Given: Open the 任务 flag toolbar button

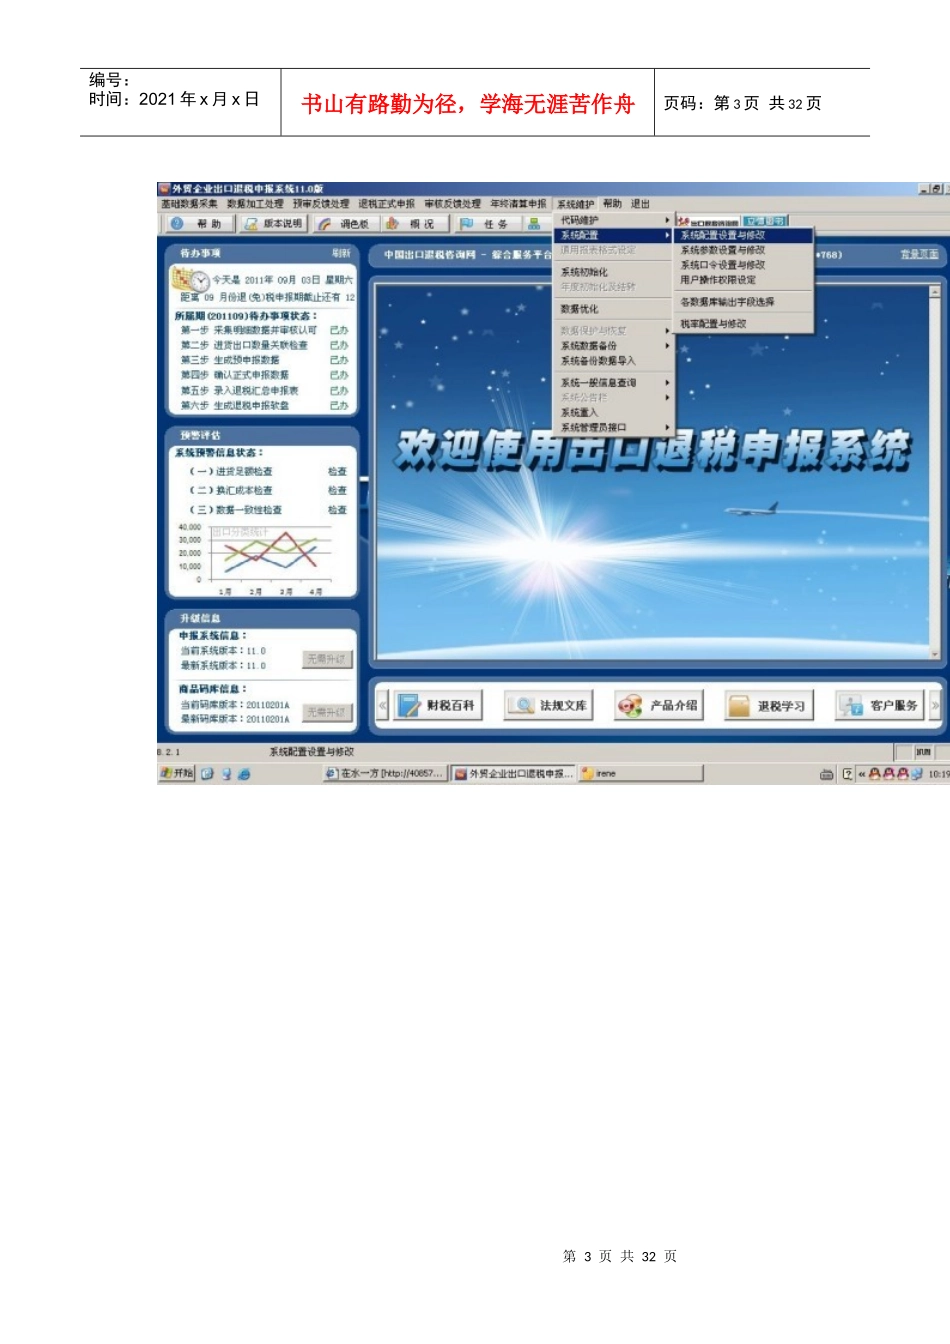Looking at the screenshot, I should (x=486, y=224).
